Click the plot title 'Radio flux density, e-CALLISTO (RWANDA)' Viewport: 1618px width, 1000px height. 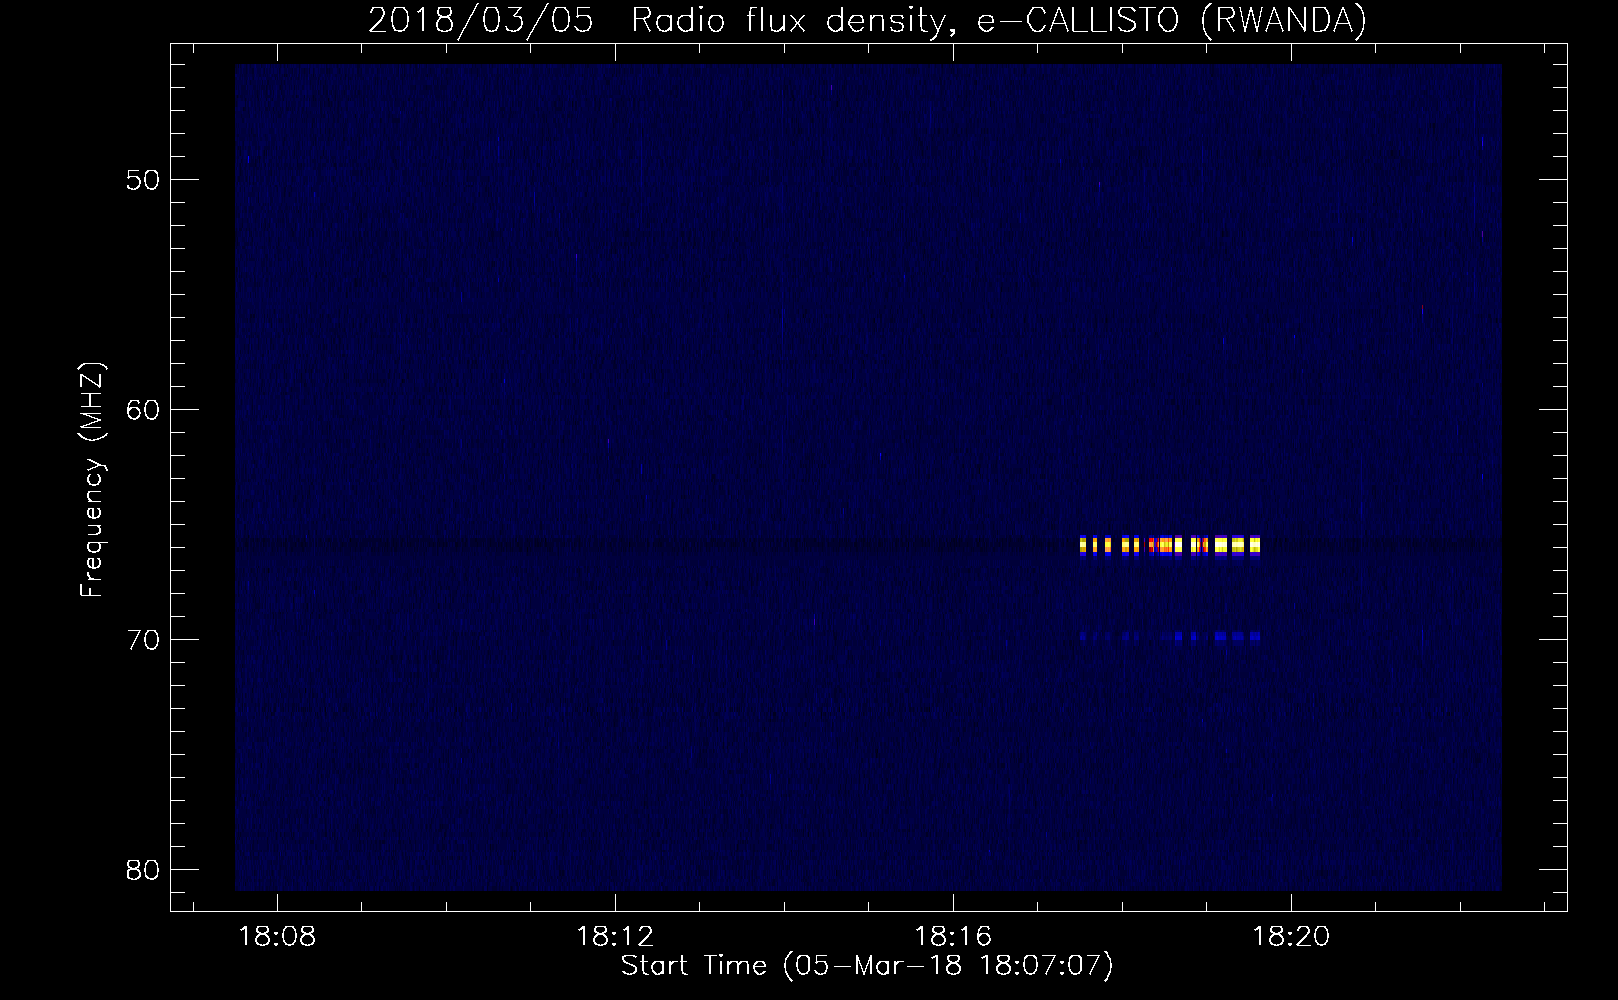(x=997, y=20)
